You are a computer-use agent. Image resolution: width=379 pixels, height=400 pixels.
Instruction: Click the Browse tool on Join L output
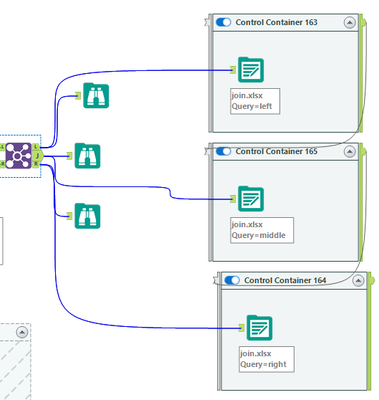tap(96, 95)
